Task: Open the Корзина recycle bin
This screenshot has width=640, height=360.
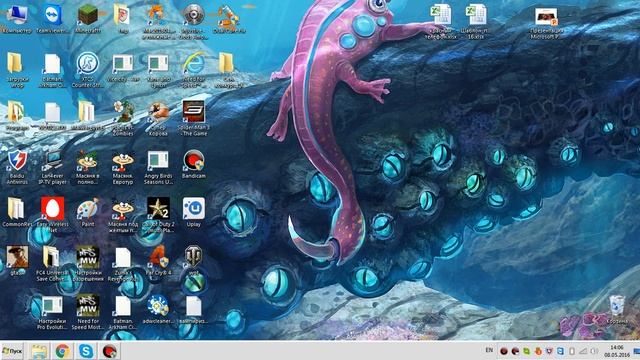Action: 617,310
